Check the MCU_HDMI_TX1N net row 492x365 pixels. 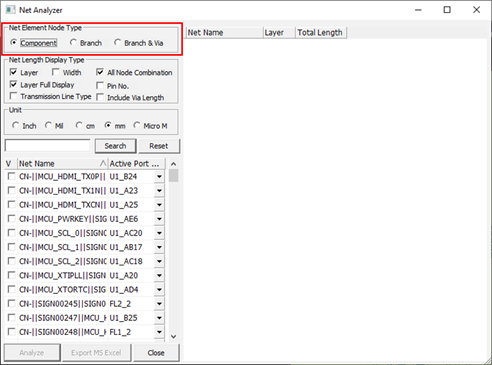11,190
